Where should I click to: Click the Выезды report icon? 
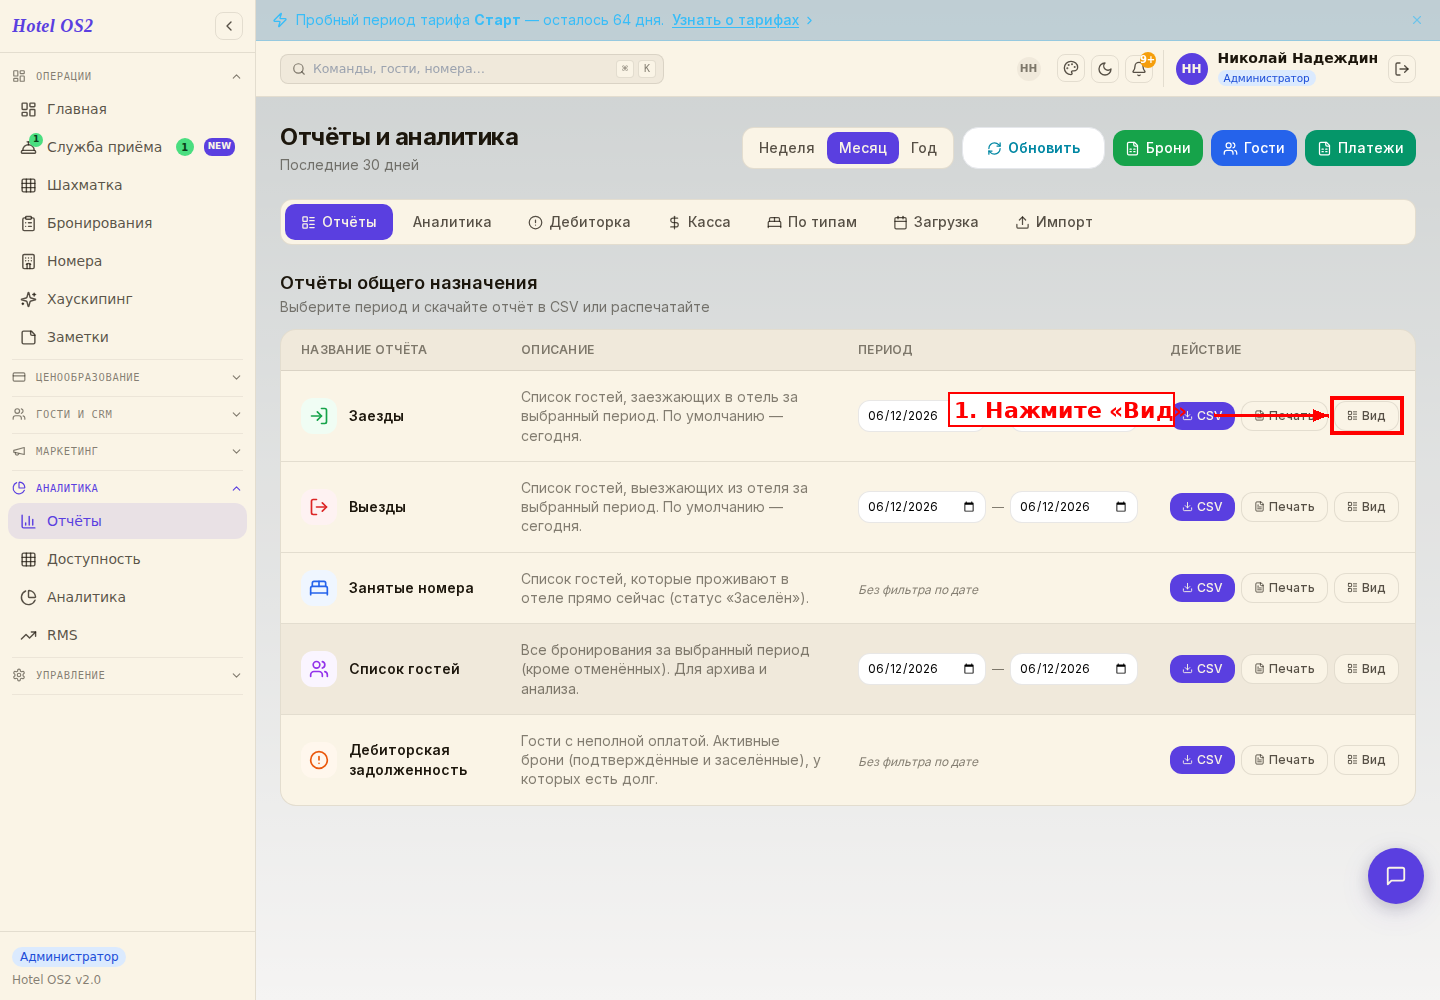click(x=319, y=507)
